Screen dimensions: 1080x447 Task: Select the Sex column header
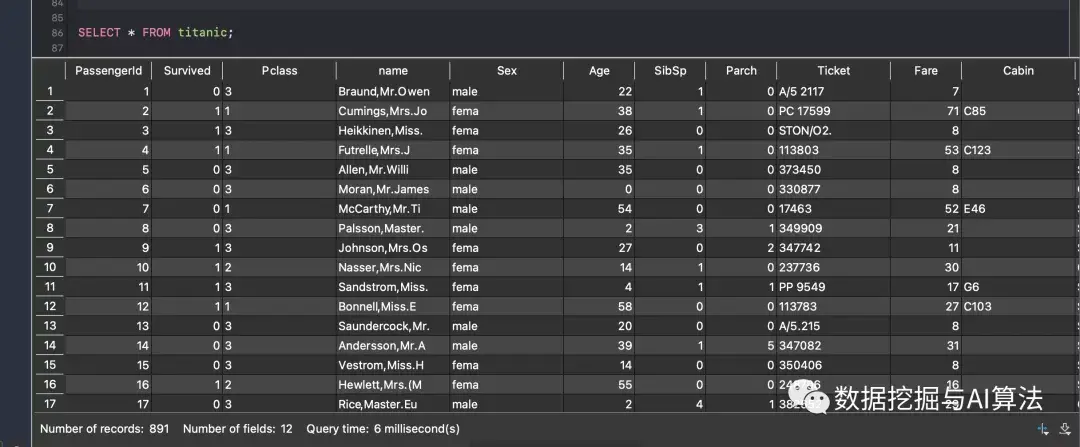tap(507, 71)
